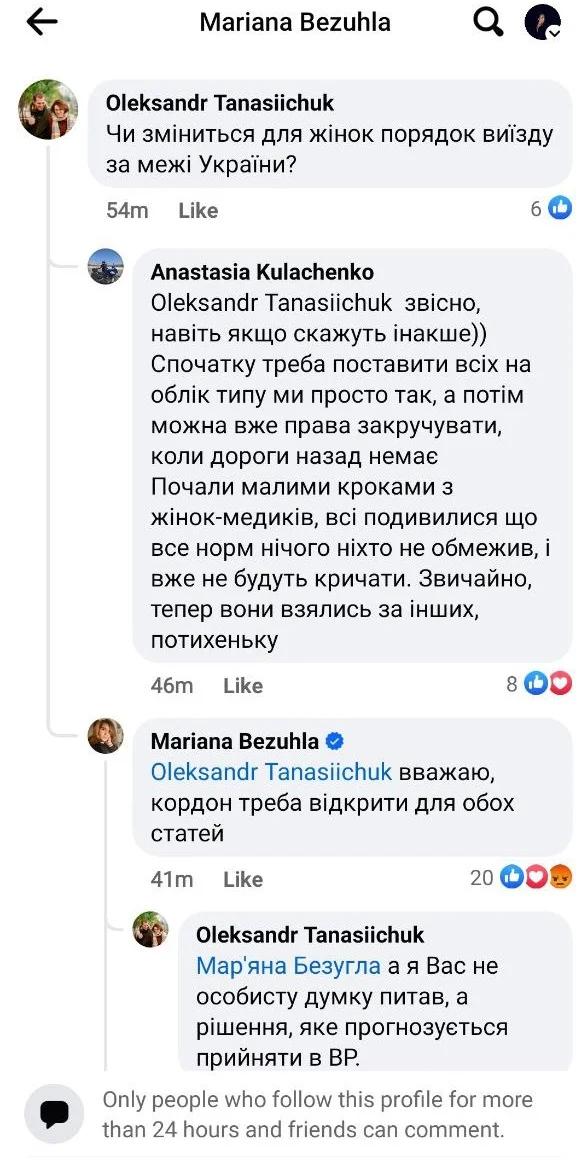Click the heart reaction icon on Anastasia's comment
This screenshot has width=588, height=1161.
pyautogui.click(x=560, y=683)
